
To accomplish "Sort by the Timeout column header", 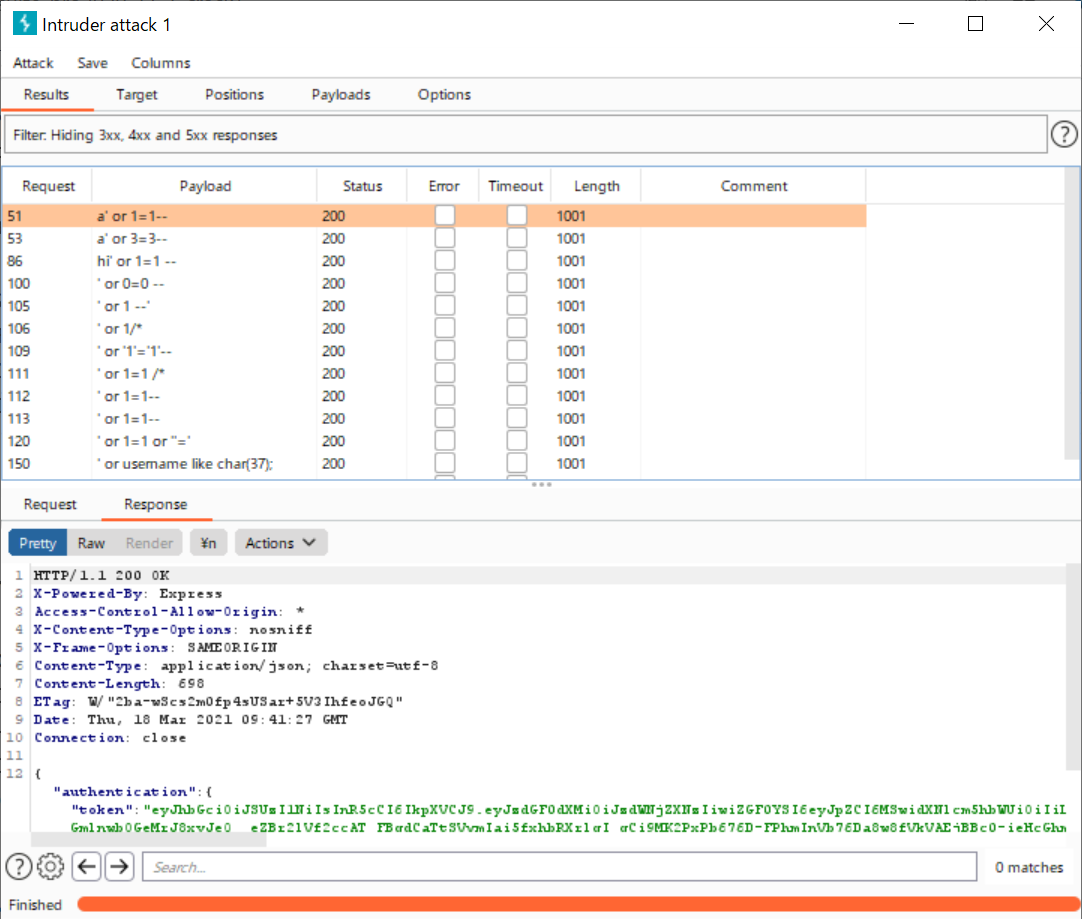I will point(515,186).
